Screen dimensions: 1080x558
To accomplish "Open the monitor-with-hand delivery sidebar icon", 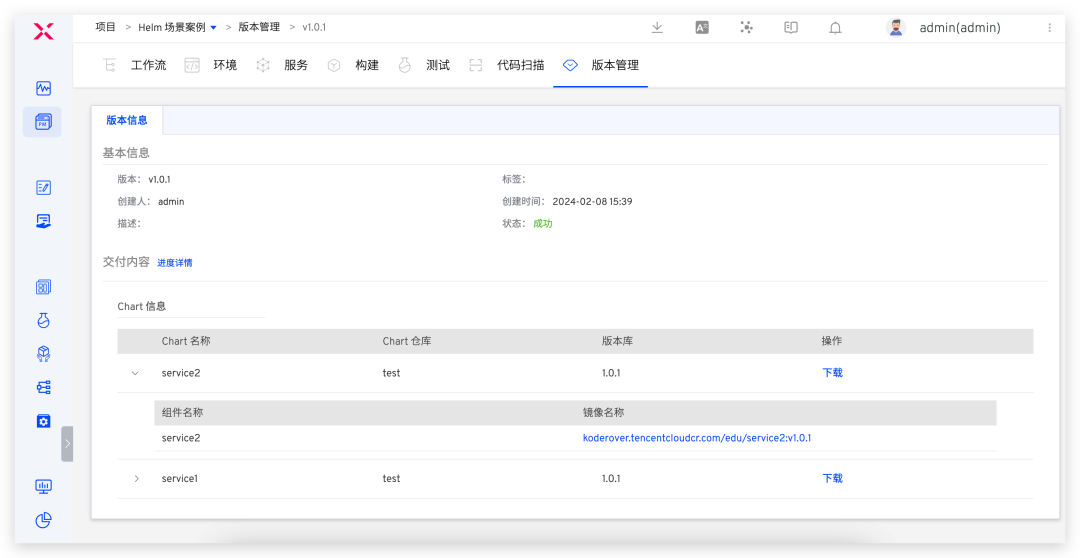I will 43,221.
